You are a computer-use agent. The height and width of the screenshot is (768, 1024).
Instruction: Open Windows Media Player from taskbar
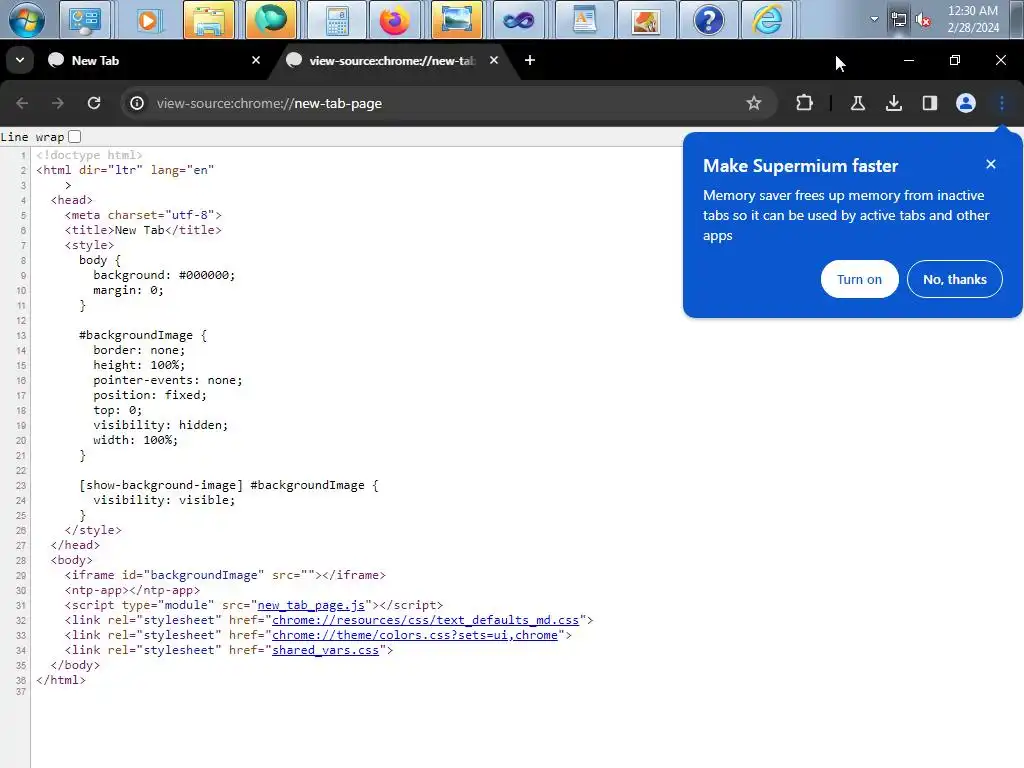(x=148, y=20)
